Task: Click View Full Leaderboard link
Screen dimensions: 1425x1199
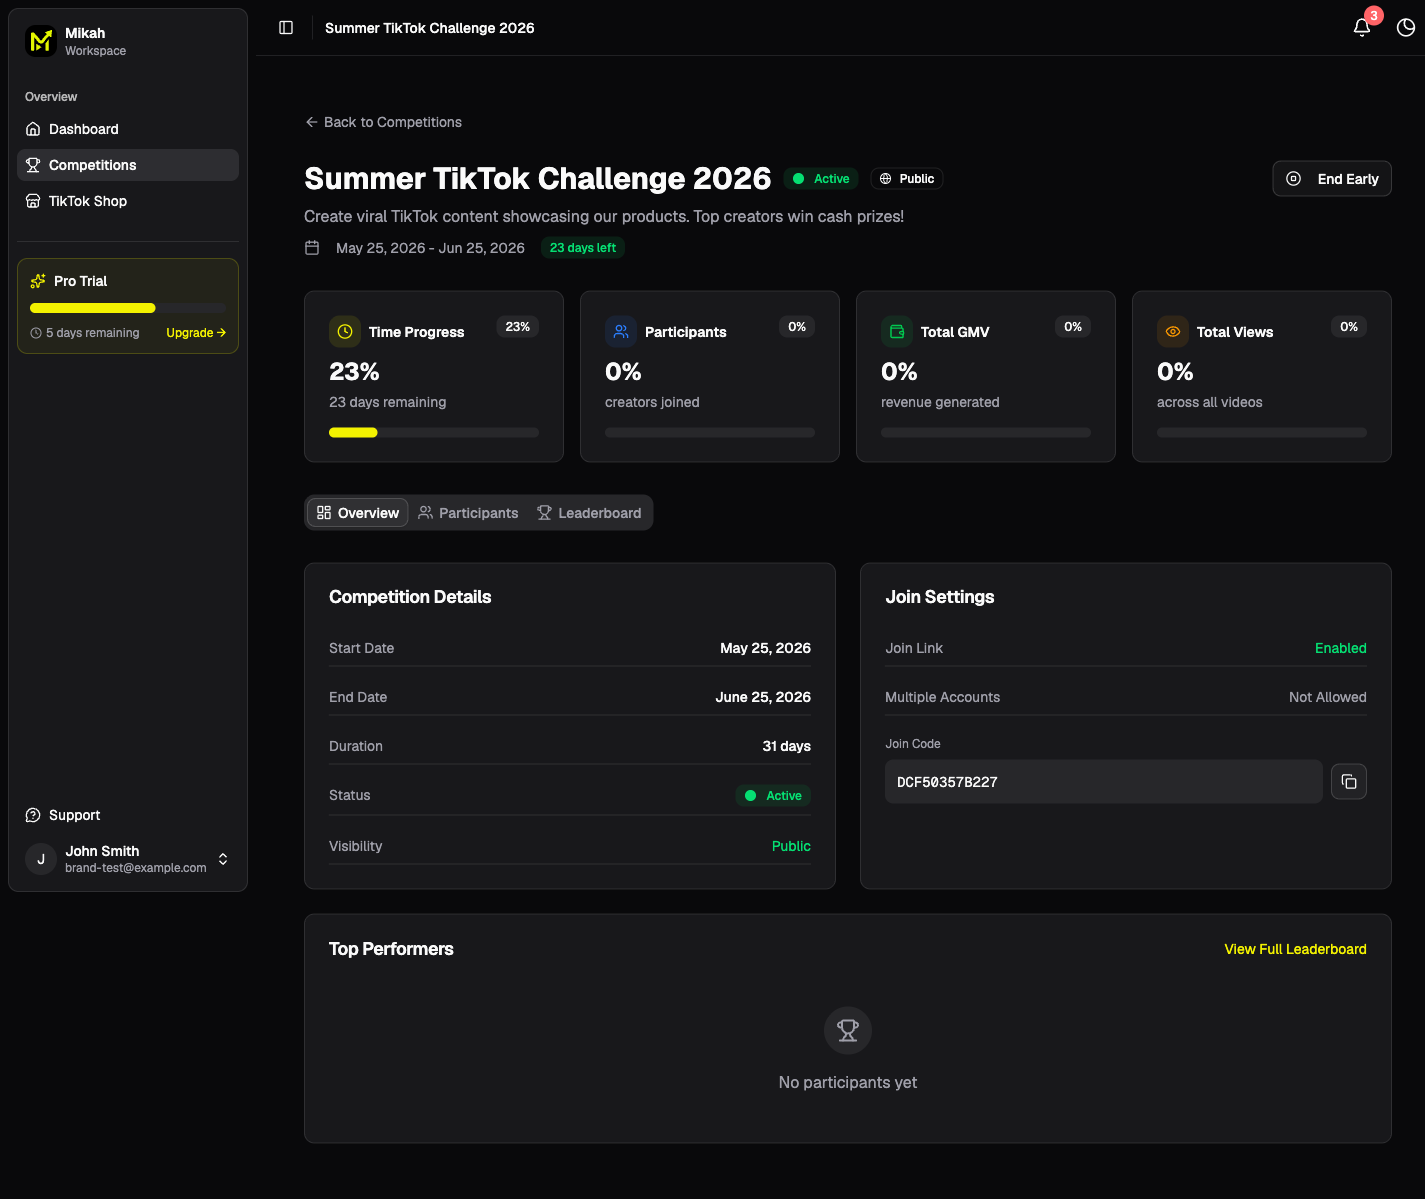Action: (x=1295, y=949)
